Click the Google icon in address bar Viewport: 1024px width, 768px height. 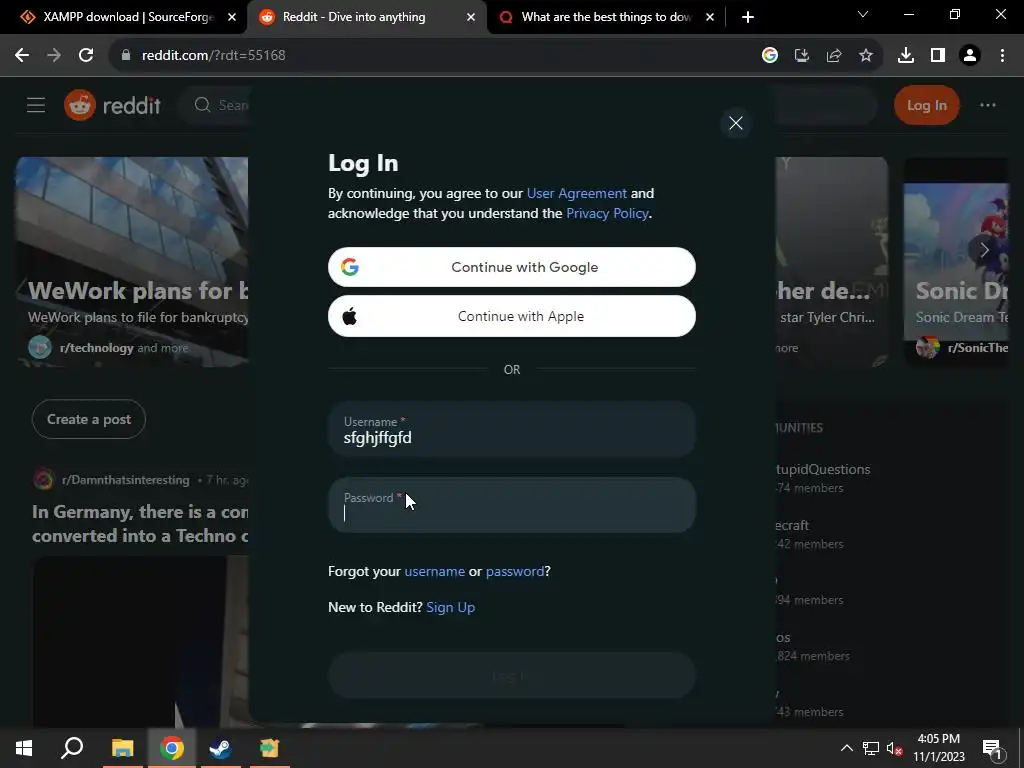(770, 56)
